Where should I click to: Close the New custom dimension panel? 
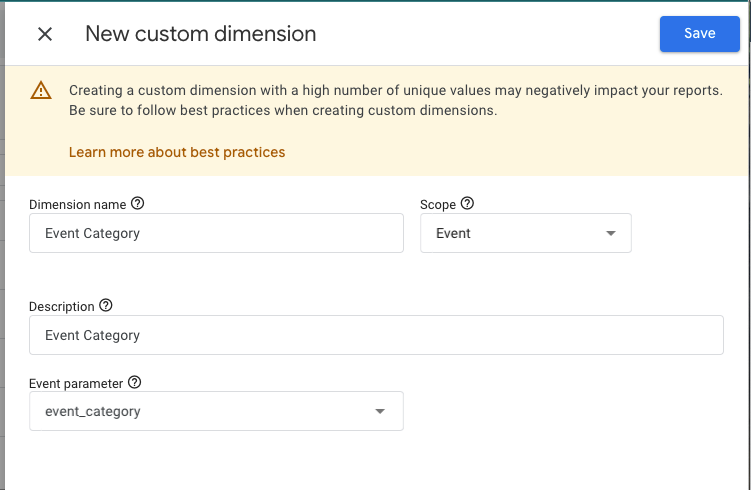click(x=45, y=34)
